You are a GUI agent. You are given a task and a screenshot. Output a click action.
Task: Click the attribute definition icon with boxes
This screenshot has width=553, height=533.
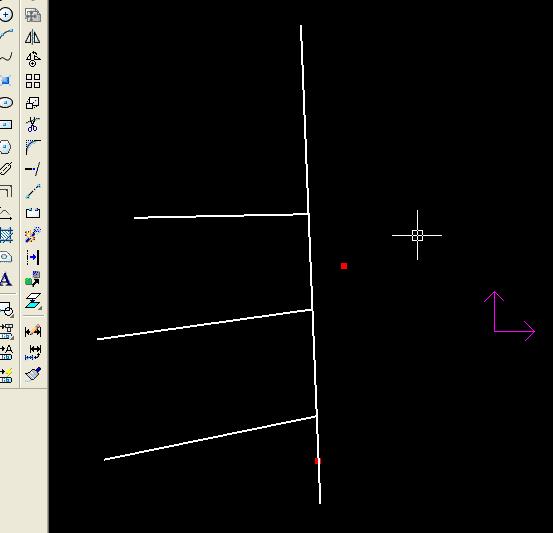point(6,332)
